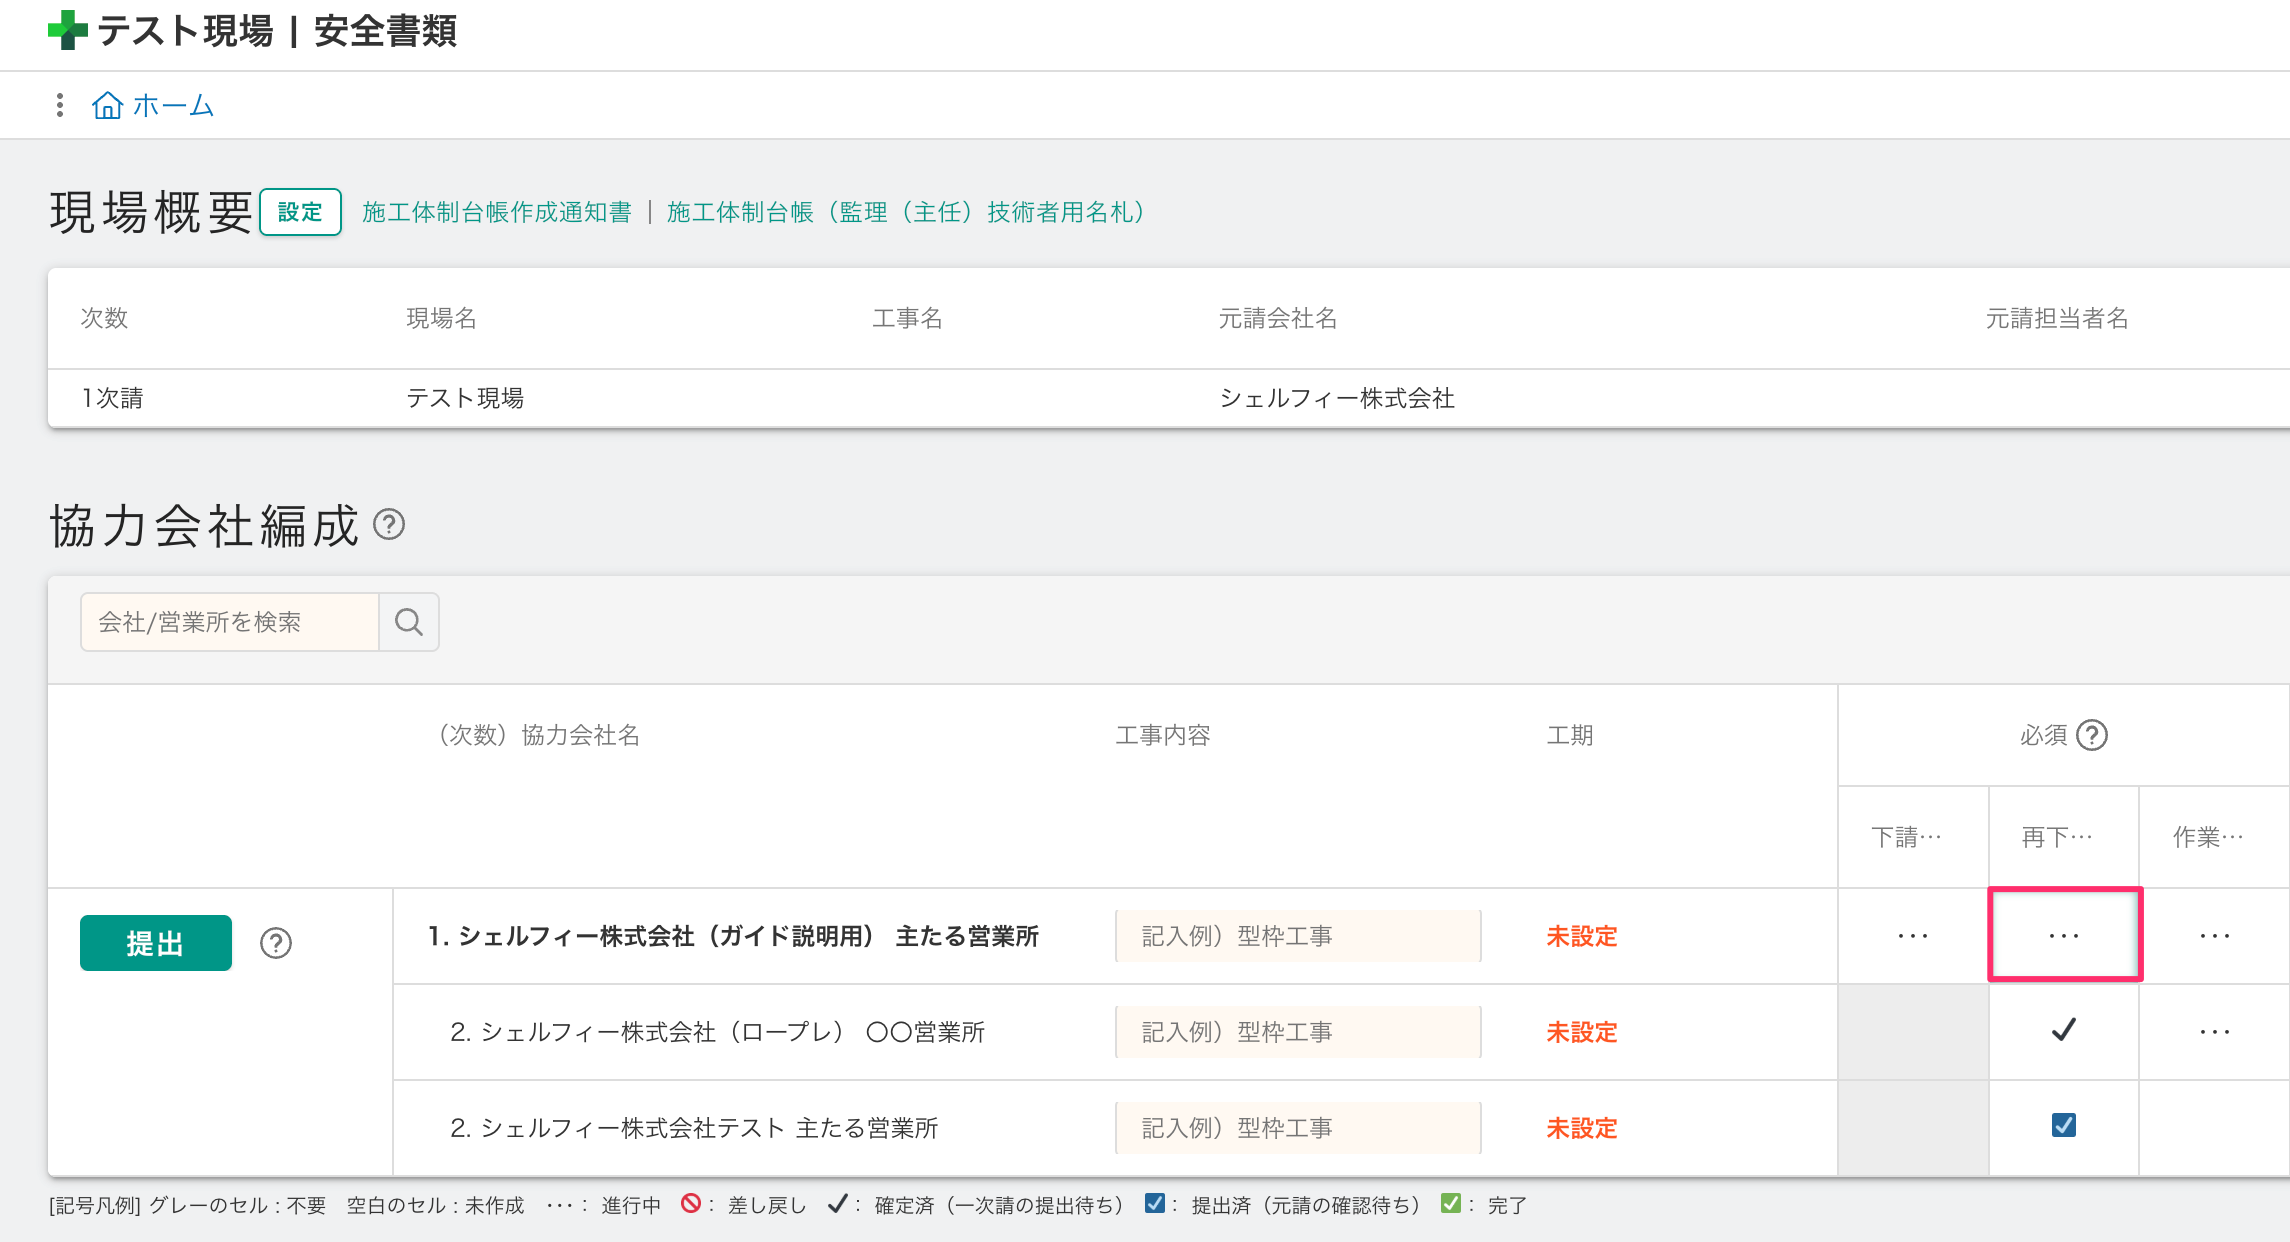
Task: Click 作業… status dots in ロープレ row
Action: coord(2214,1032)
